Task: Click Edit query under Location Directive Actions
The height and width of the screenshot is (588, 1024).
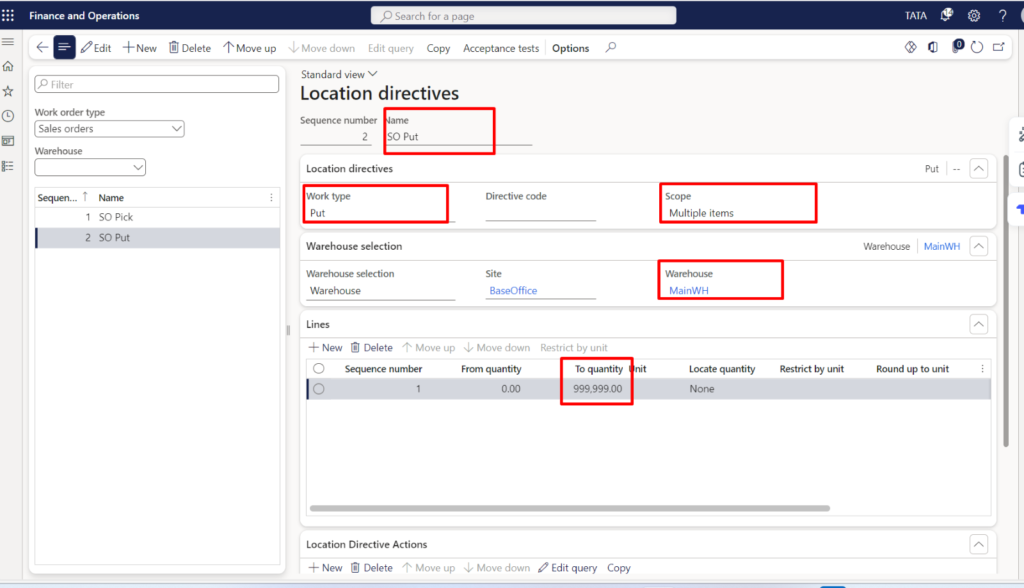Action: pyautogui.click(x=568, y=568)
